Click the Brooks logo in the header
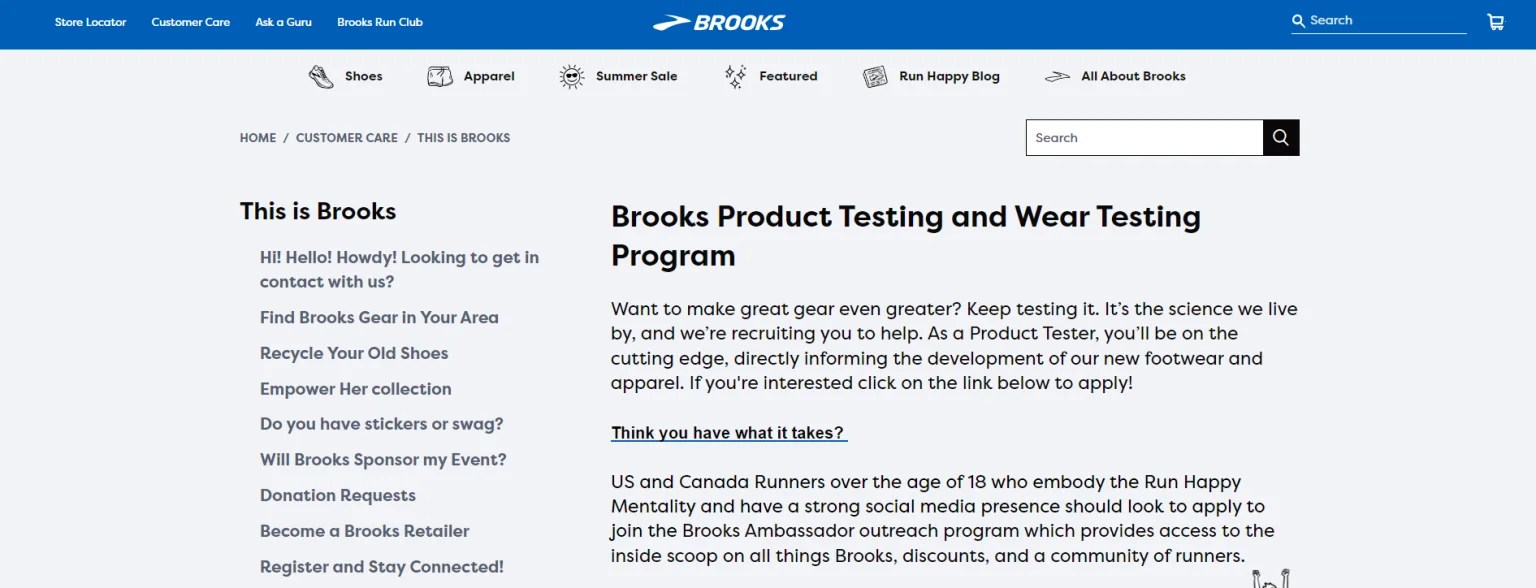This screenshot has width=1536, height=588. 719,22
